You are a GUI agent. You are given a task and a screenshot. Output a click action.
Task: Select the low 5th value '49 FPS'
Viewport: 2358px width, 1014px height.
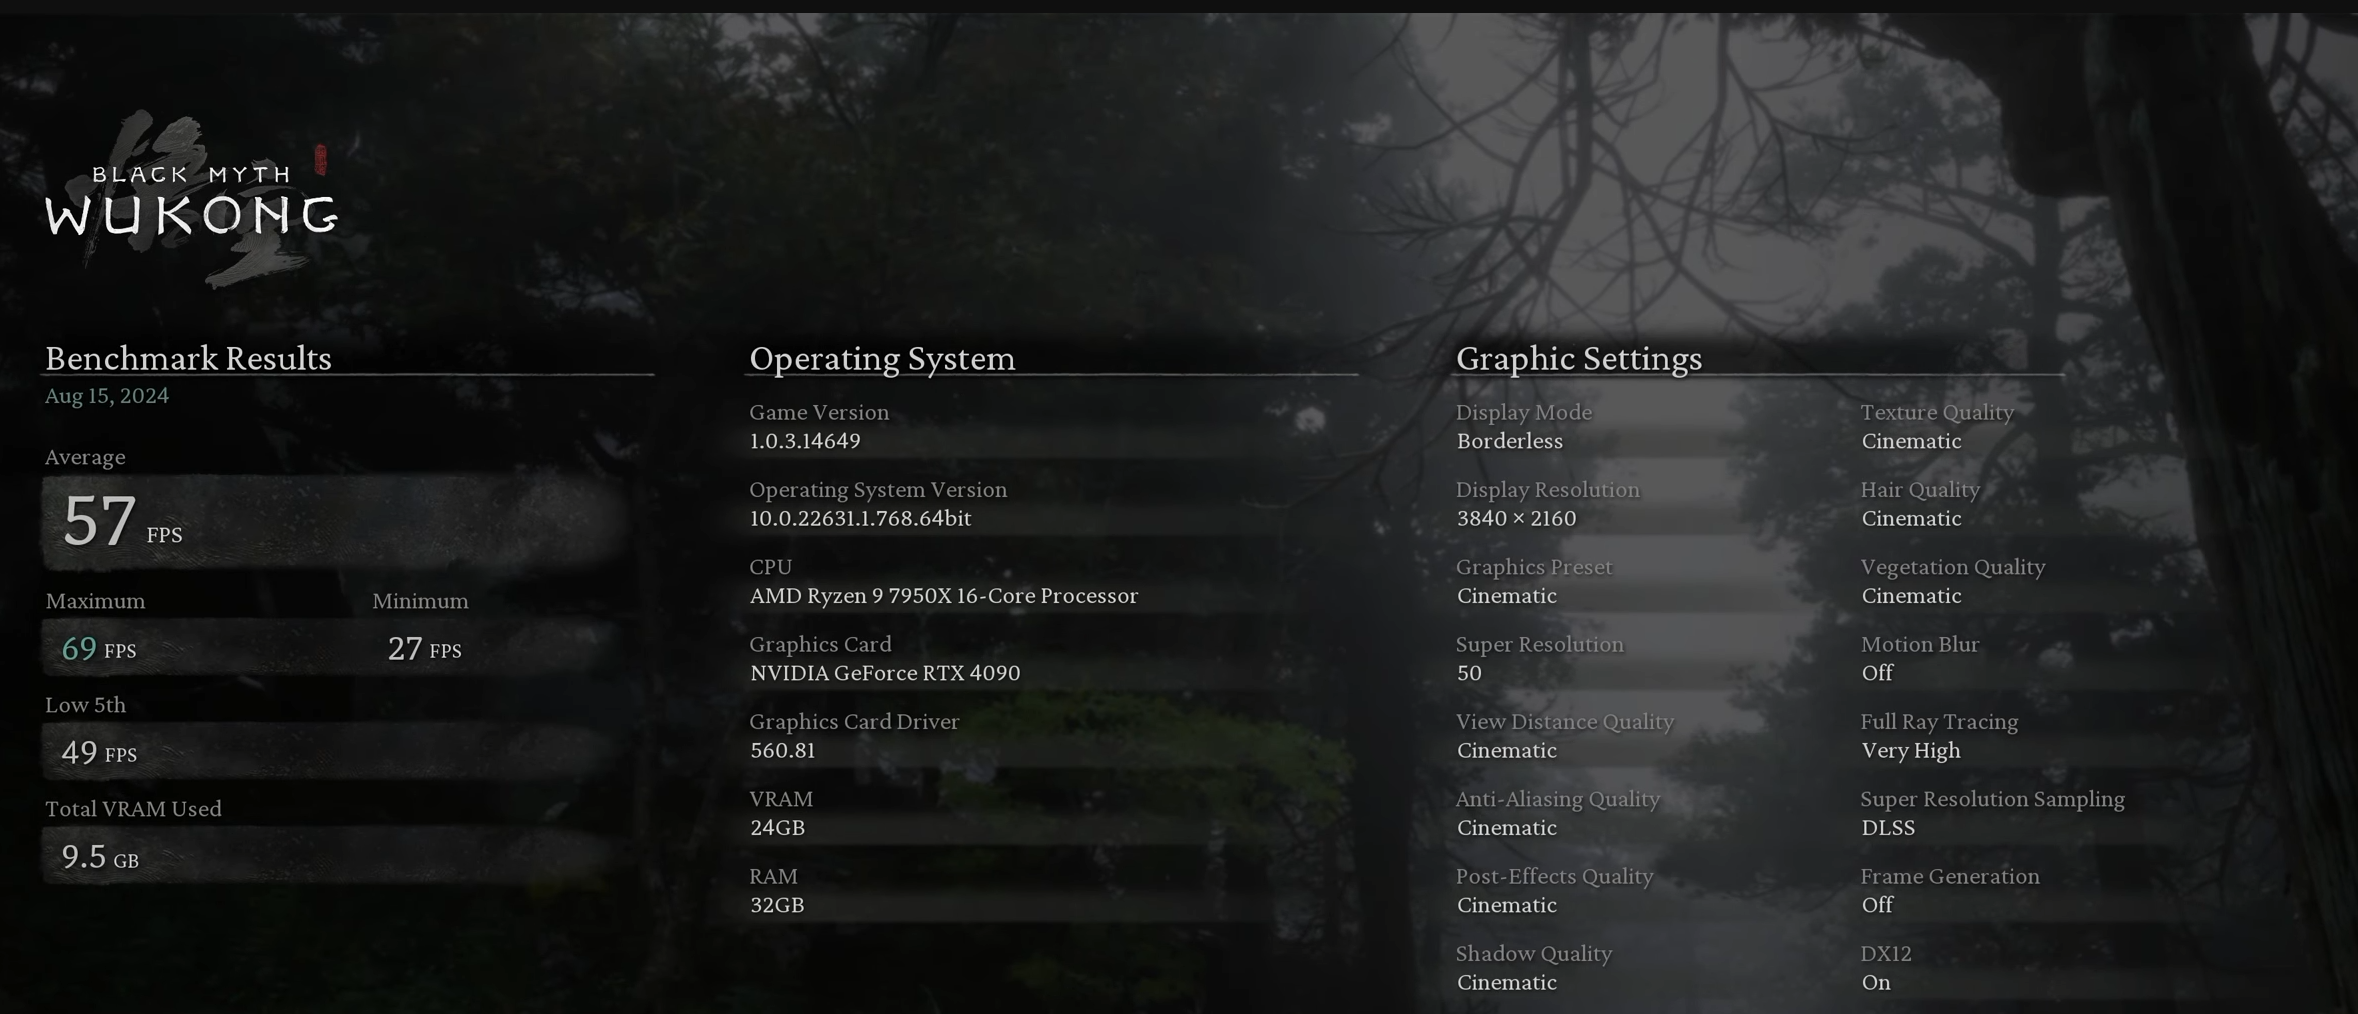99,753
